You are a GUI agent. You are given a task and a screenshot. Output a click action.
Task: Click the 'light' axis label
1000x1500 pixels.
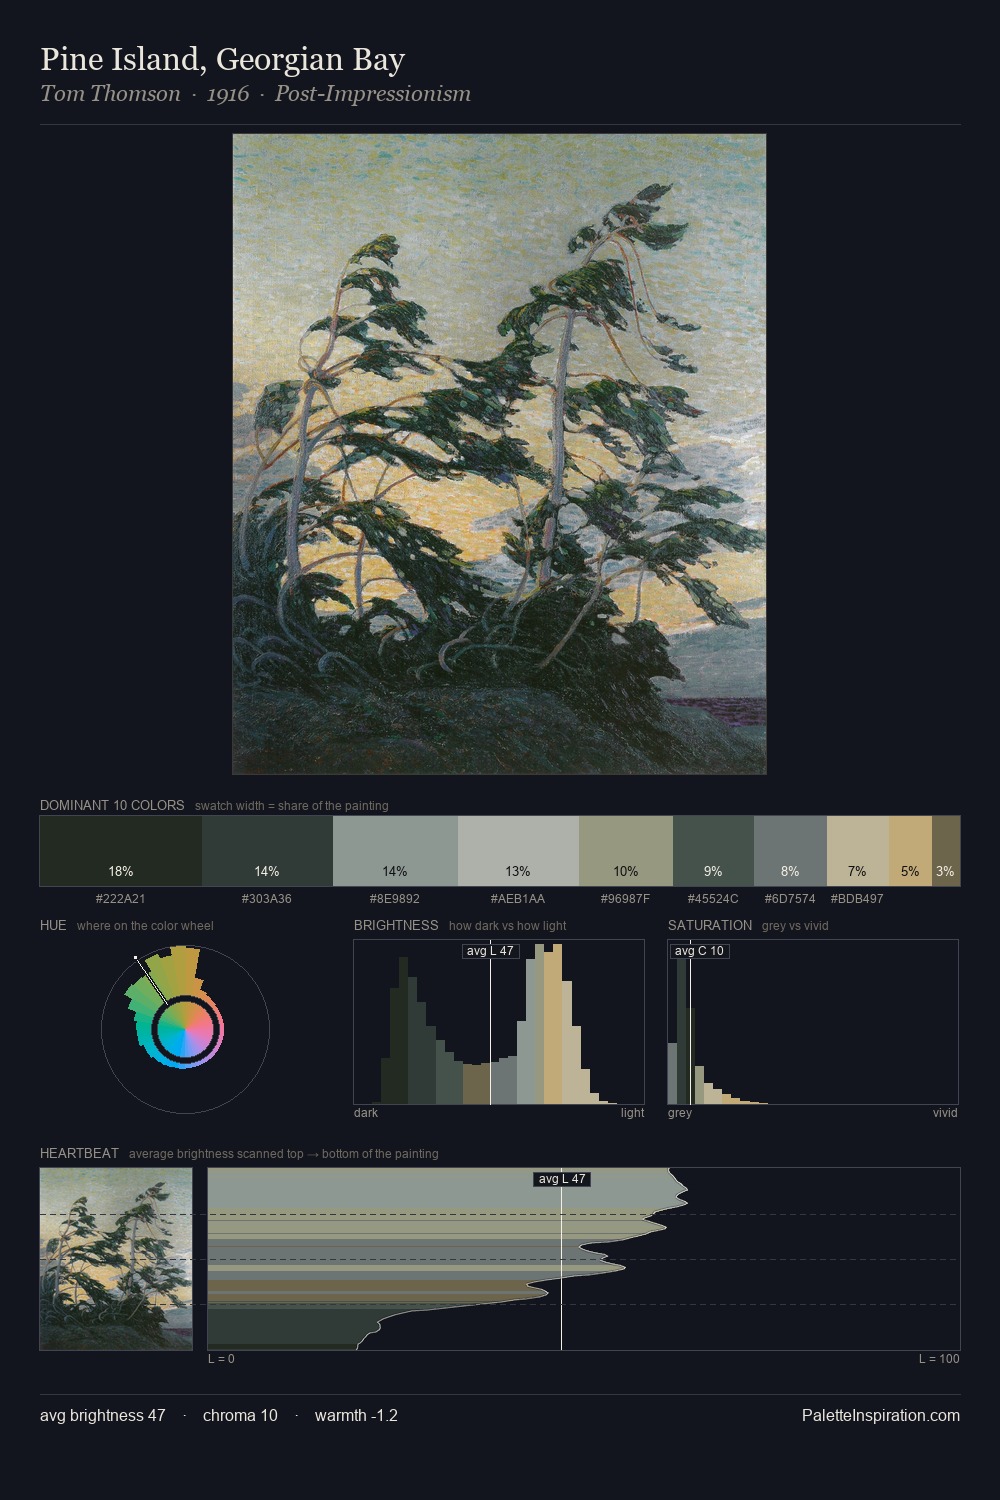633,1113
